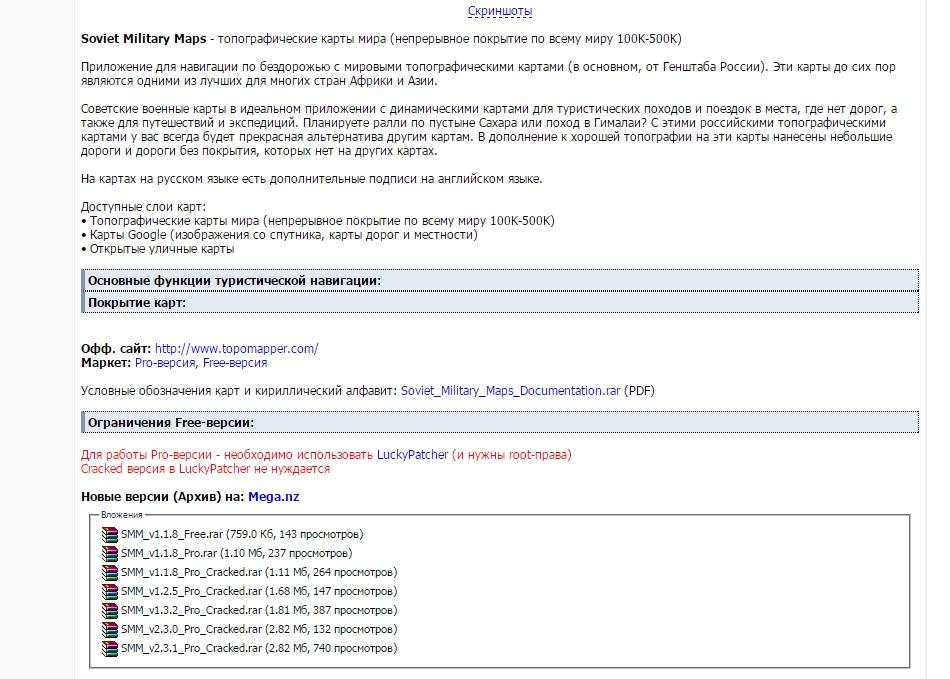Click the Карты Google bullet line
950x679 pixels.
pyautogui.click(x=279, y=235)
